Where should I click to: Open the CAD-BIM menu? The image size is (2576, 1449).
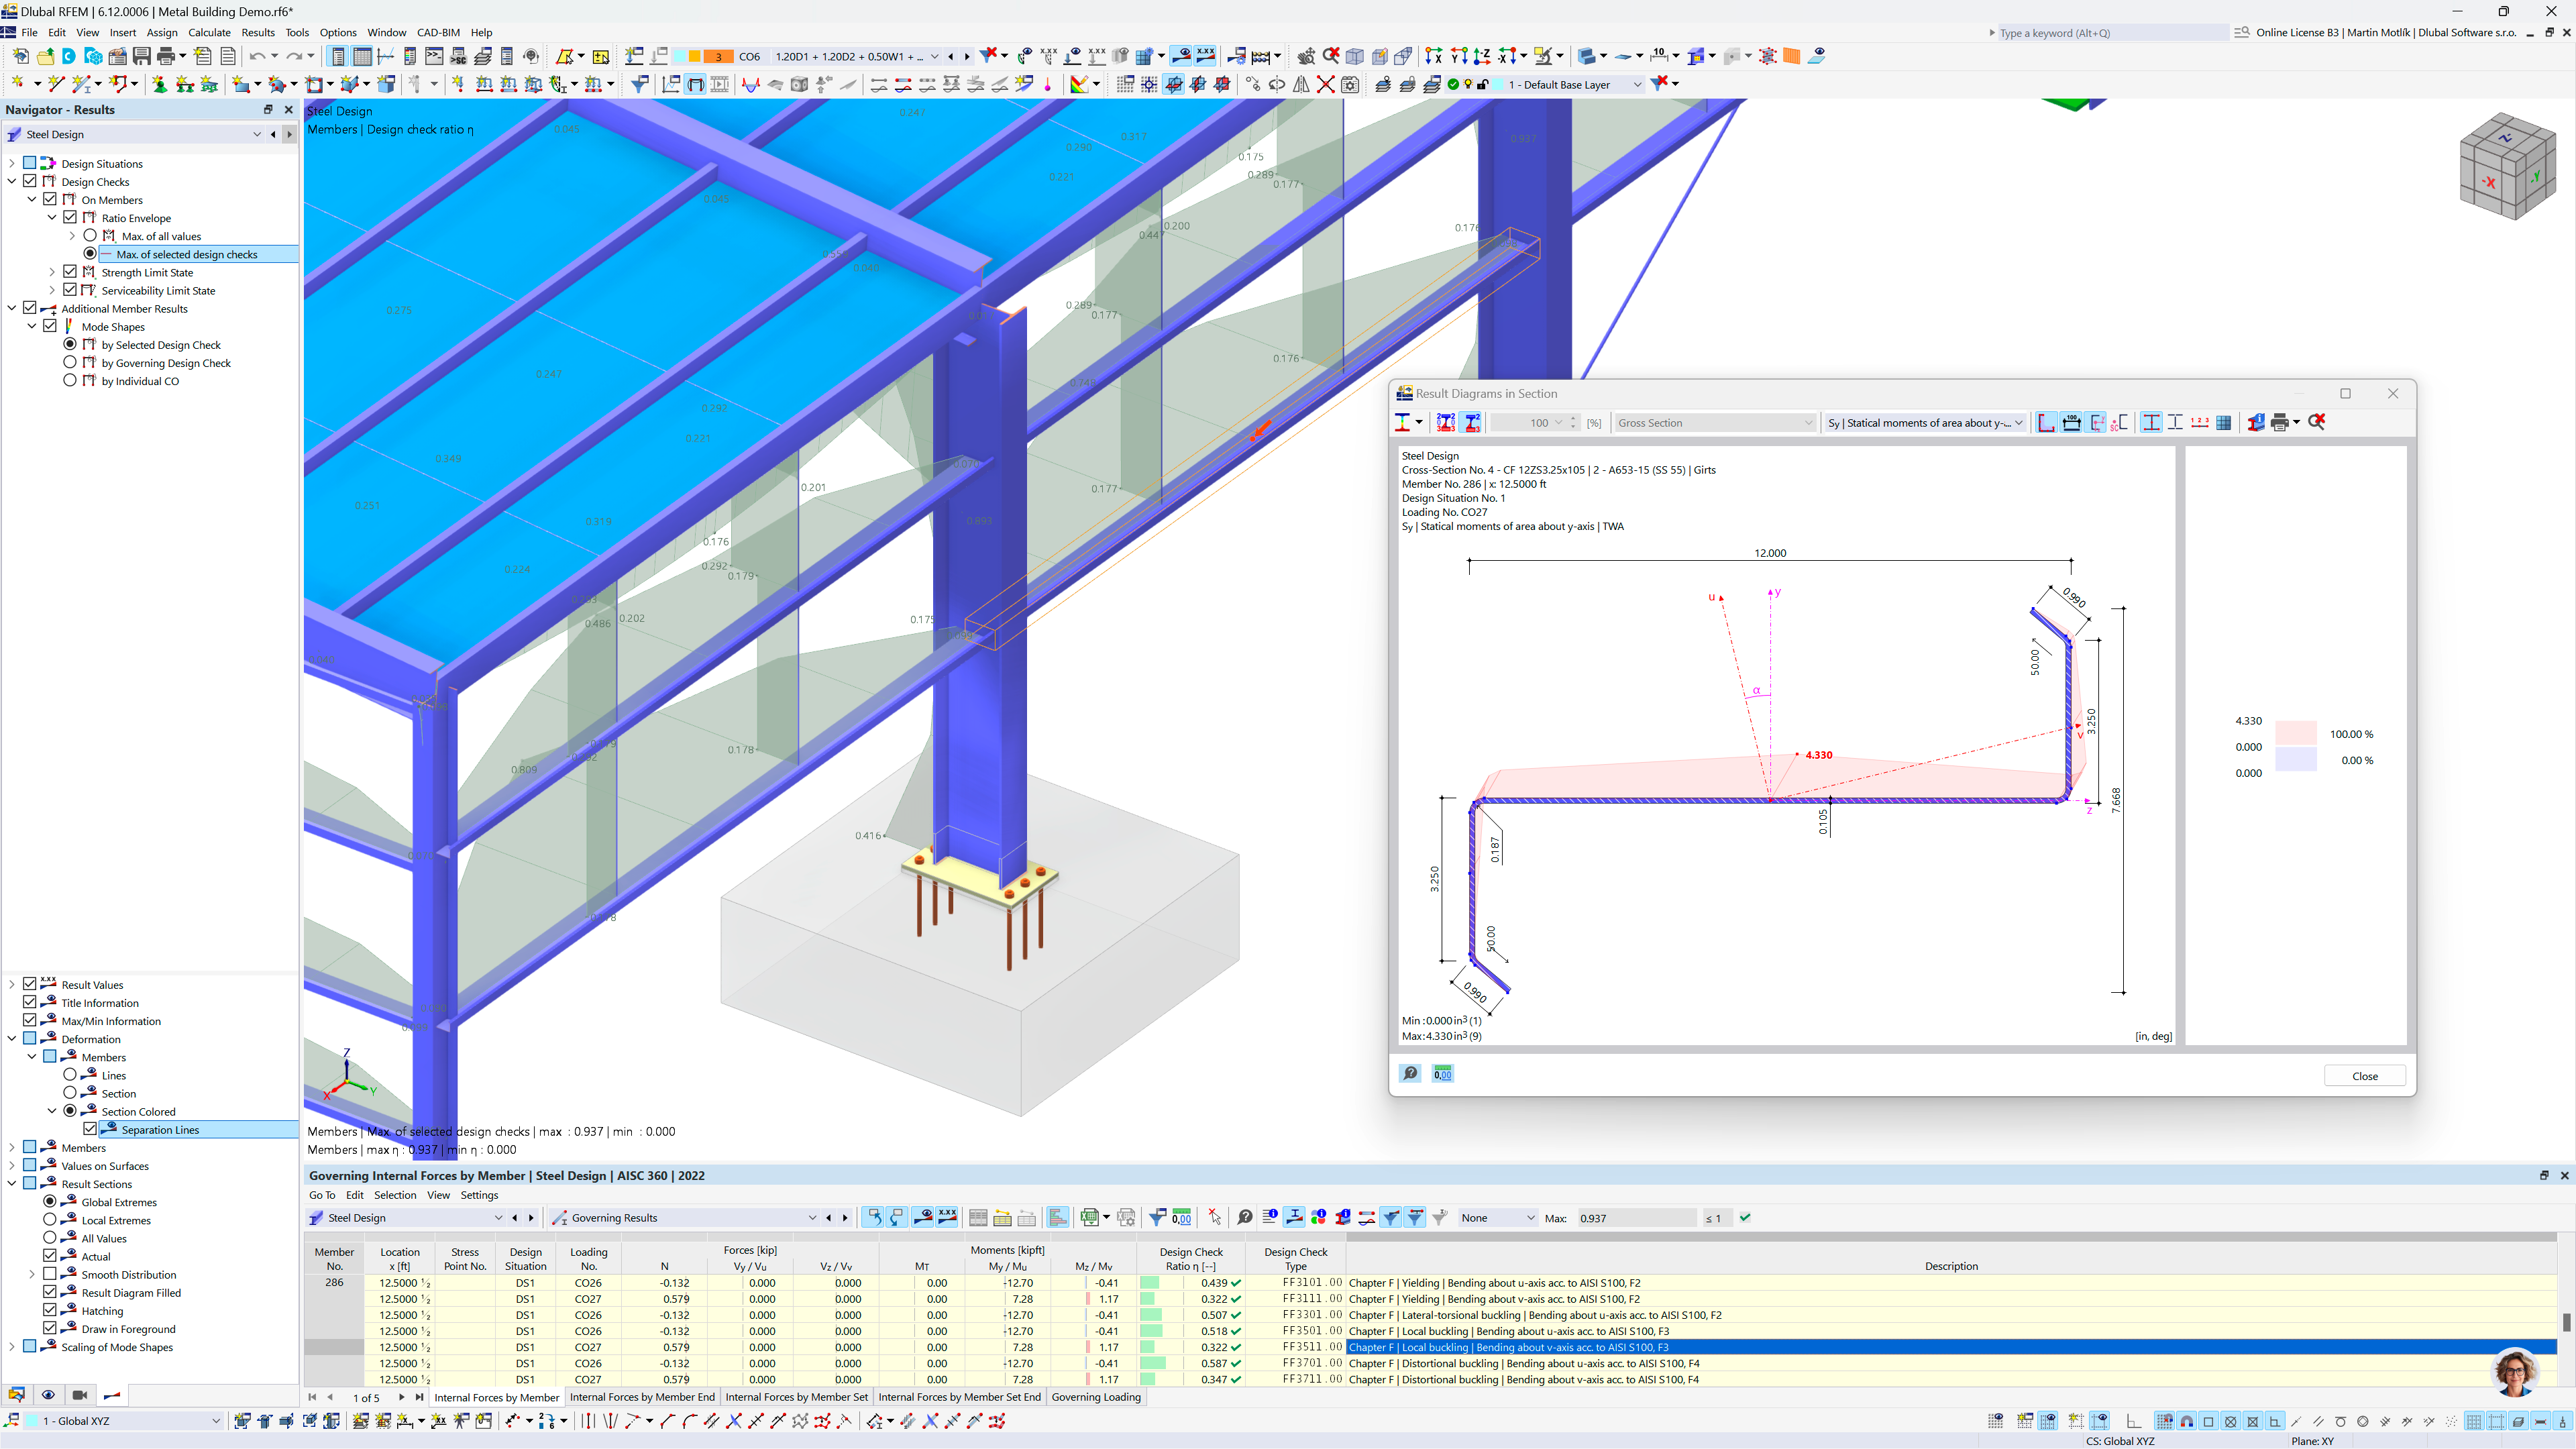[x=437, y=32]
